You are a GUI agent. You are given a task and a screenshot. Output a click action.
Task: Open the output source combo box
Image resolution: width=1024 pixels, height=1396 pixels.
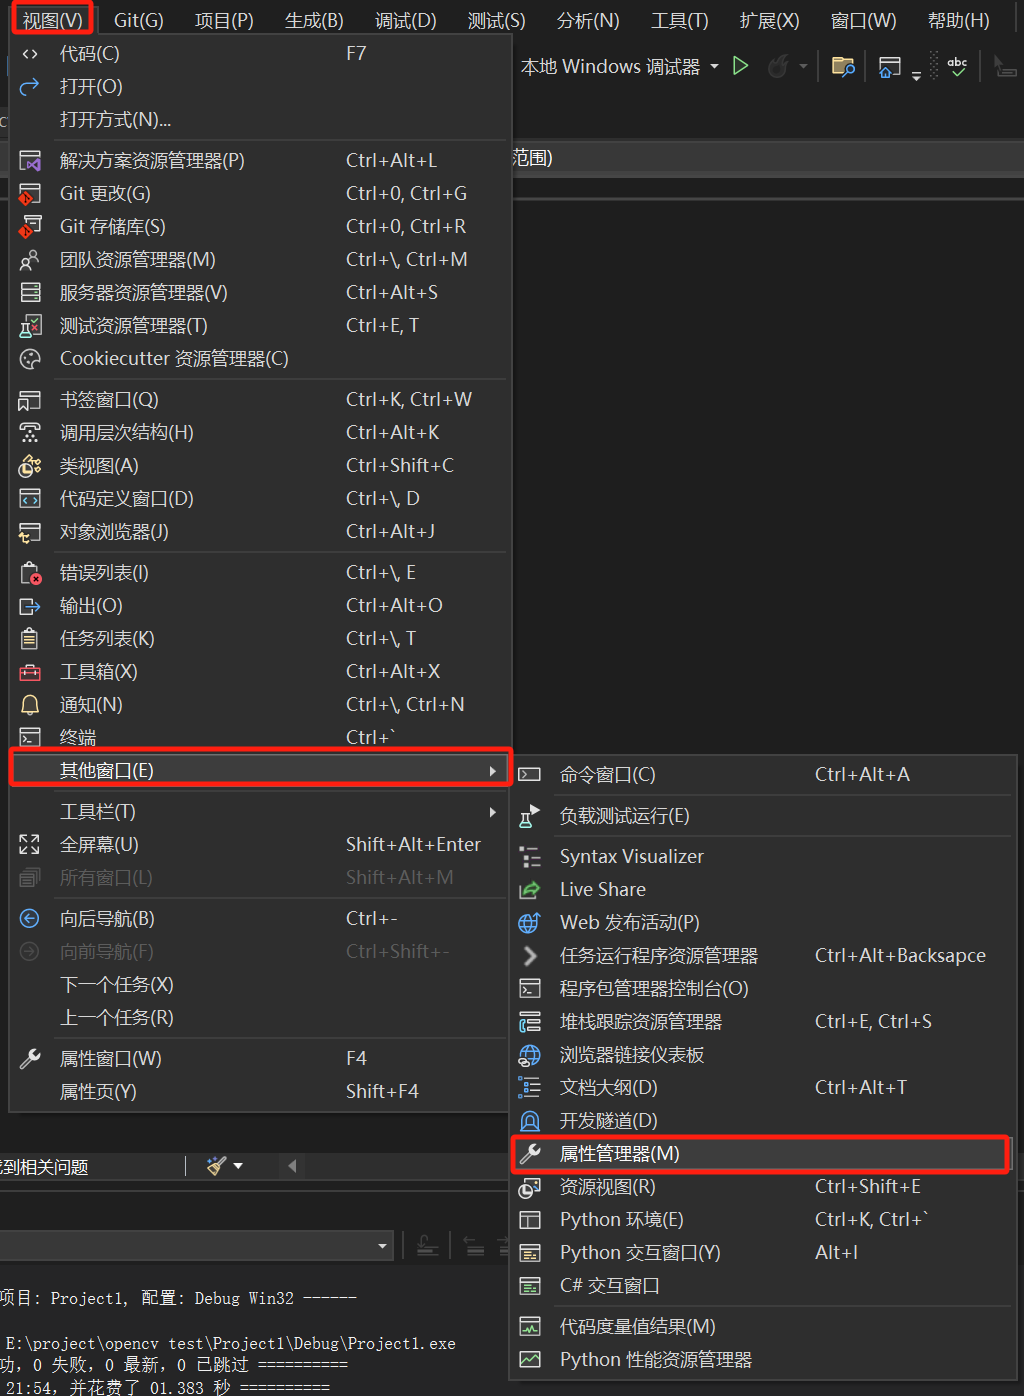click(195, 1246)
